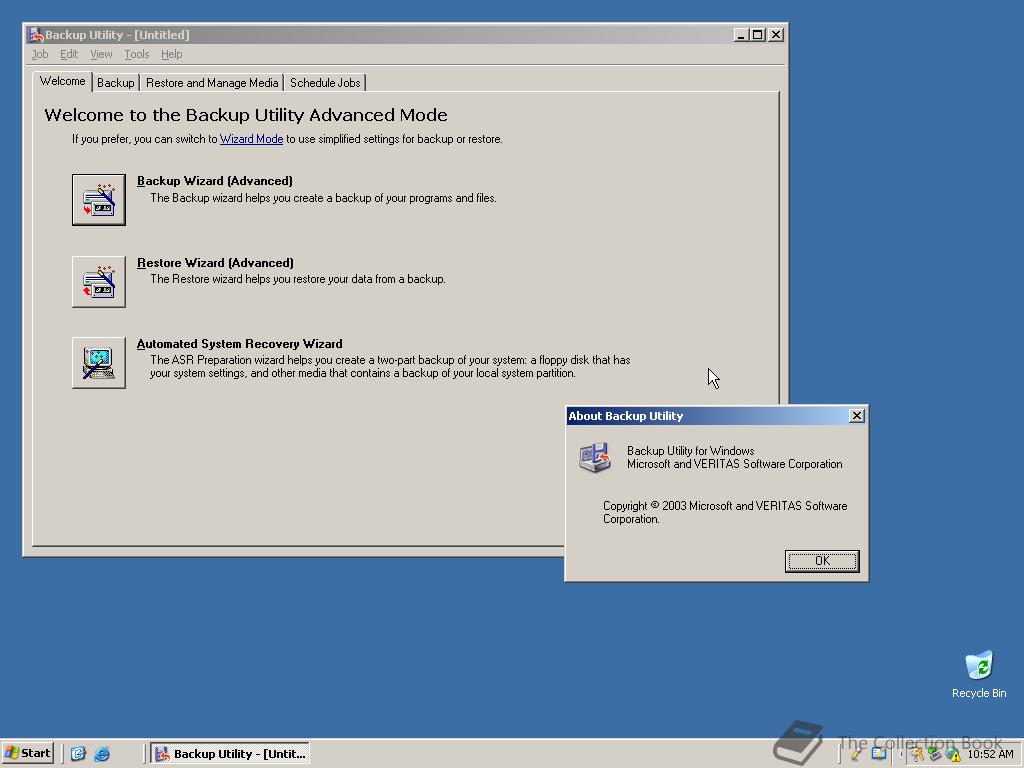This screenshot has height=768, width=1024.
Task: Click the backup icon in About dialog
Action: 594,457
